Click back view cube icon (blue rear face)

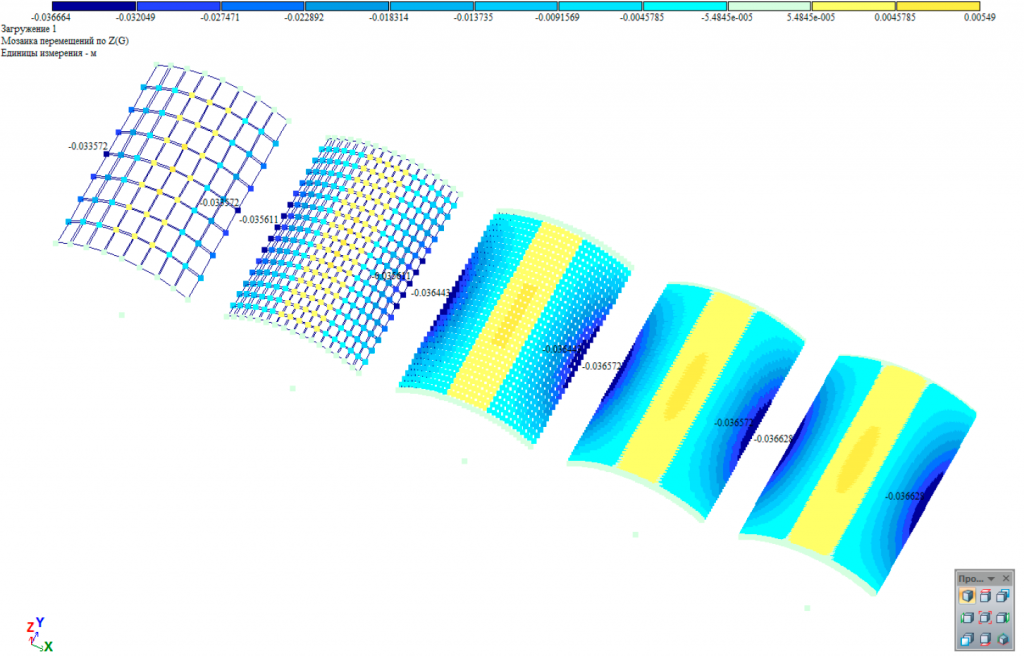(x=1003, y=596)
